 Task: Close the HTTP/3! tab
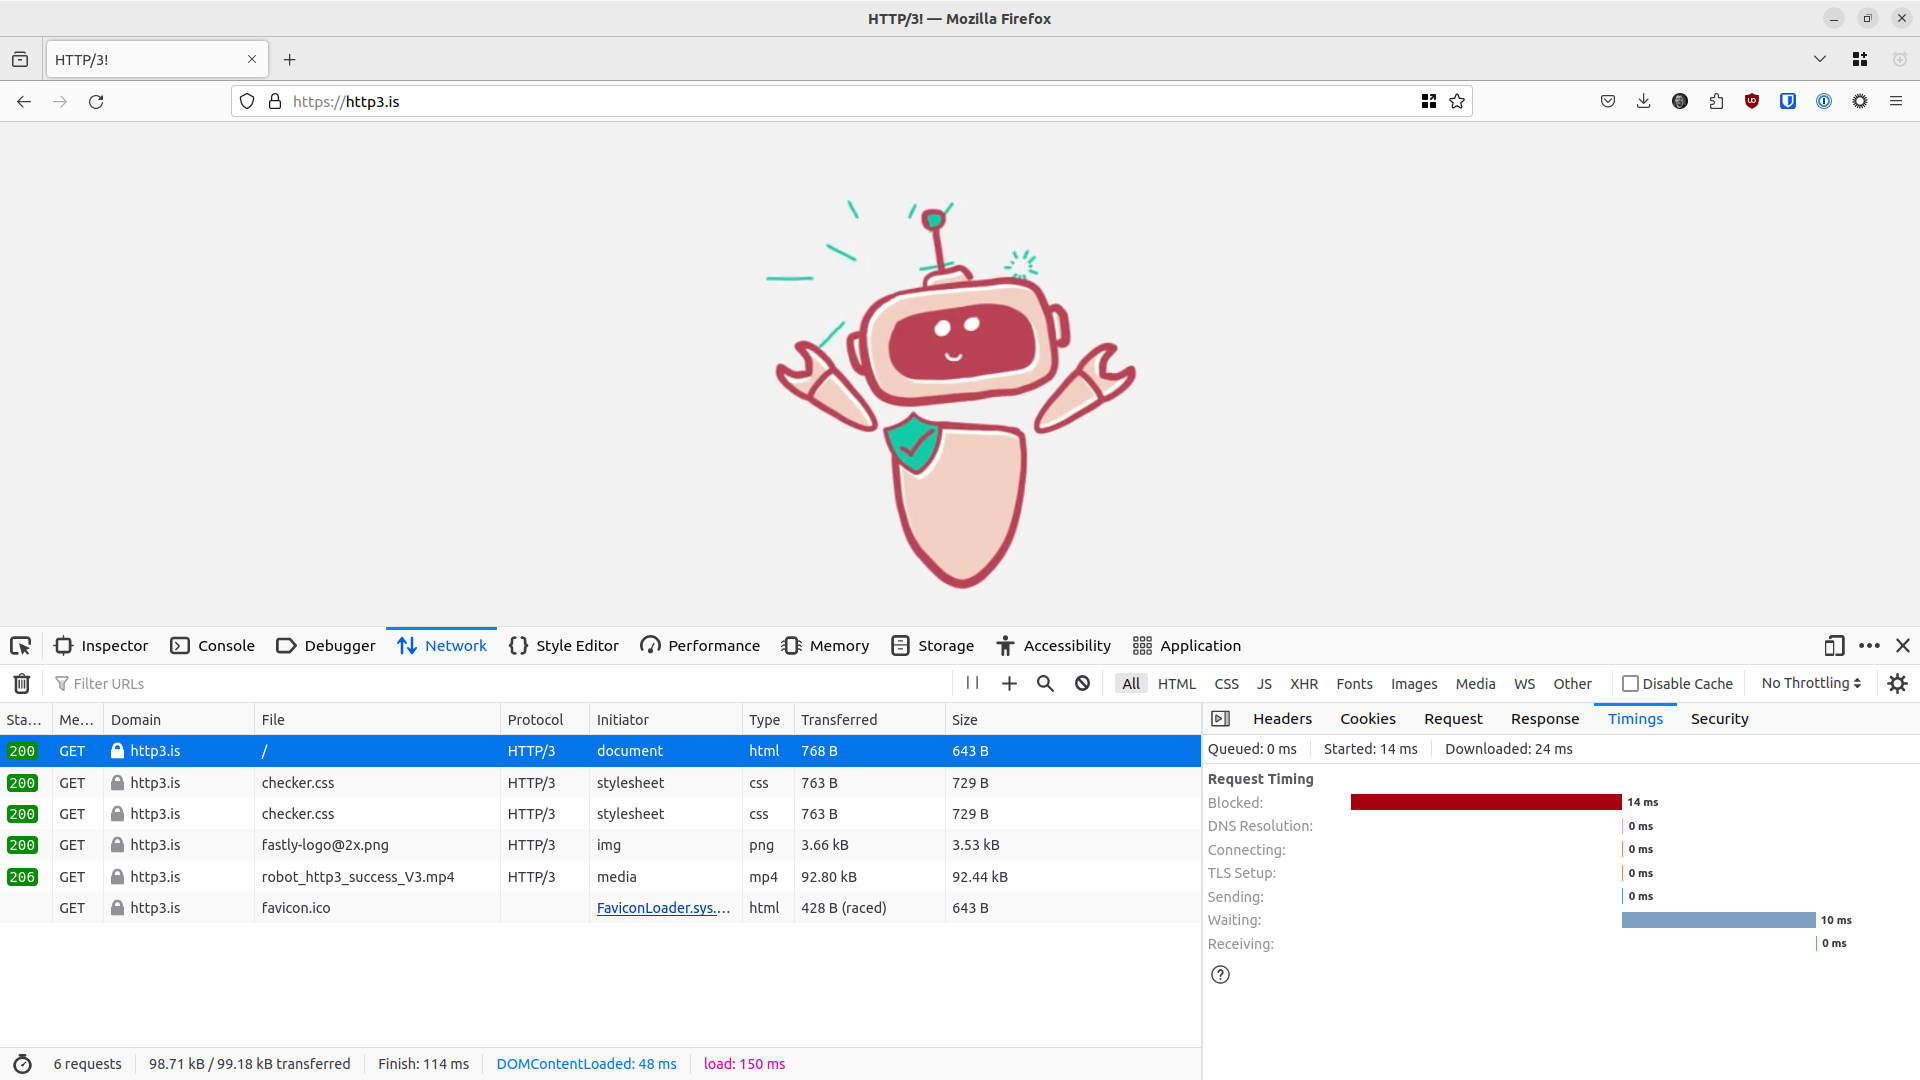252,59
